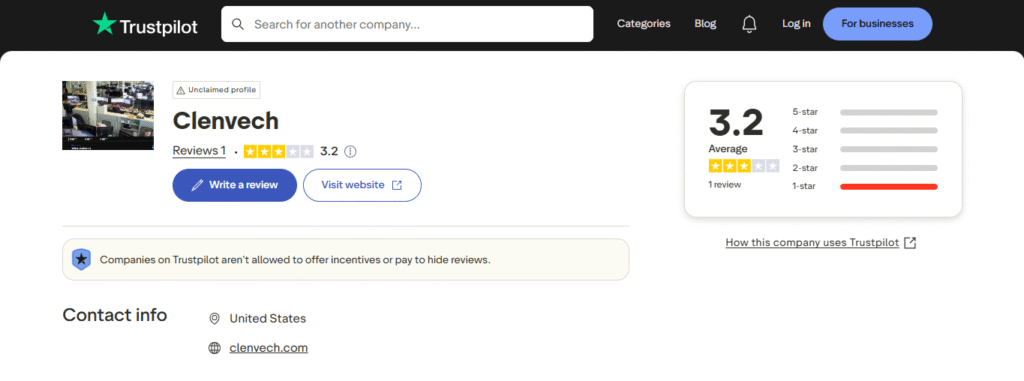
Task: Click the Write a review button
Action: pyautogui.click(x=234, y=185)
